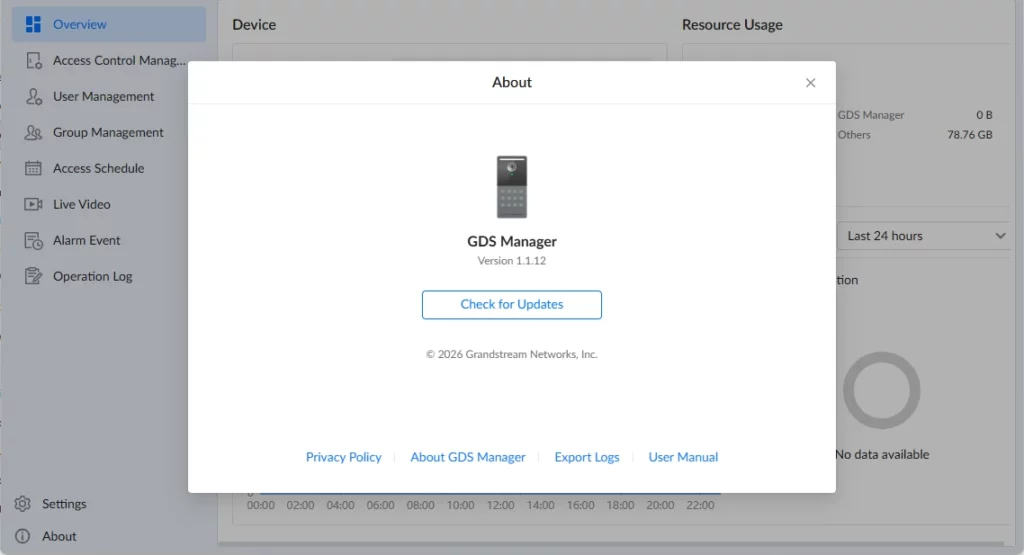The height and width of the screenshot is (555, 1024).
Task: Click the 78.76 GB value
Action: click(x=970, y=135)
